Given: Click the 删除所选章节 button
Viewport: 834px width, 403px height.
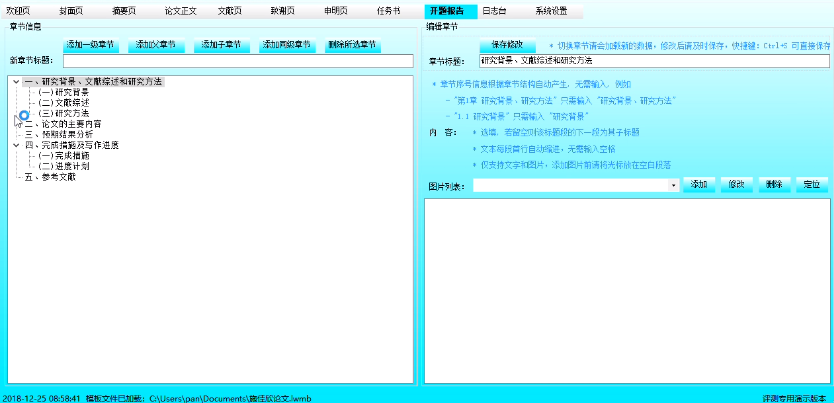Looking at the screenshot, I should pos(353,45).
